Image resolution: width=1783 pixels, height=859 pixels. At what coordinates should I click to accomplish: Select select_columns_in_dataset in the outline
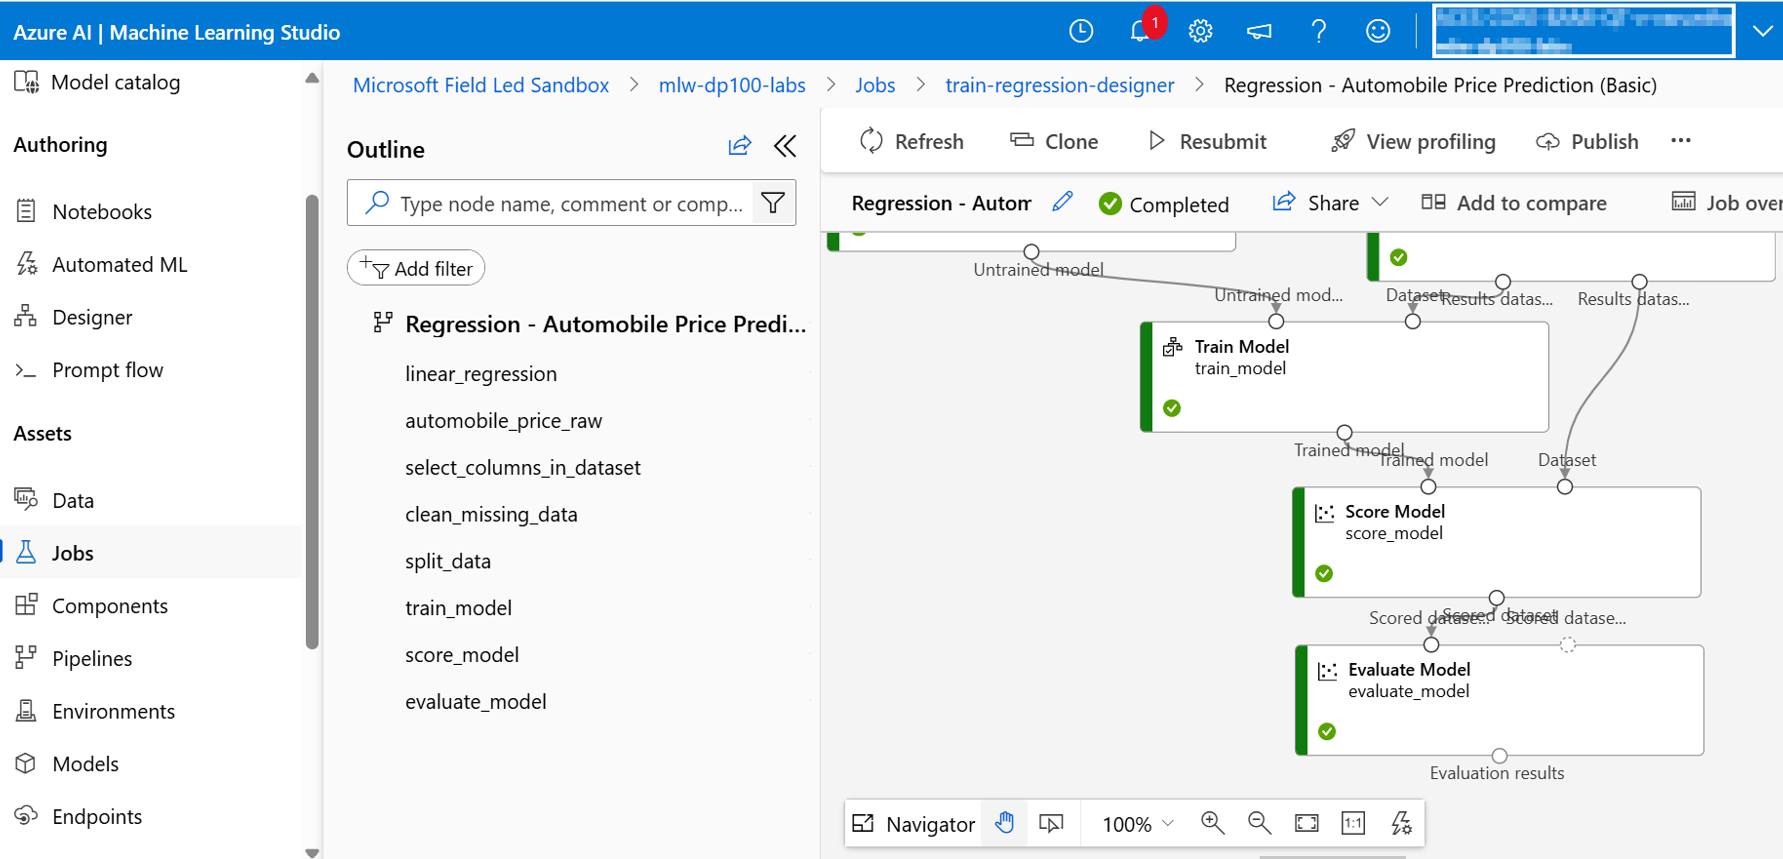click(523, 468)
